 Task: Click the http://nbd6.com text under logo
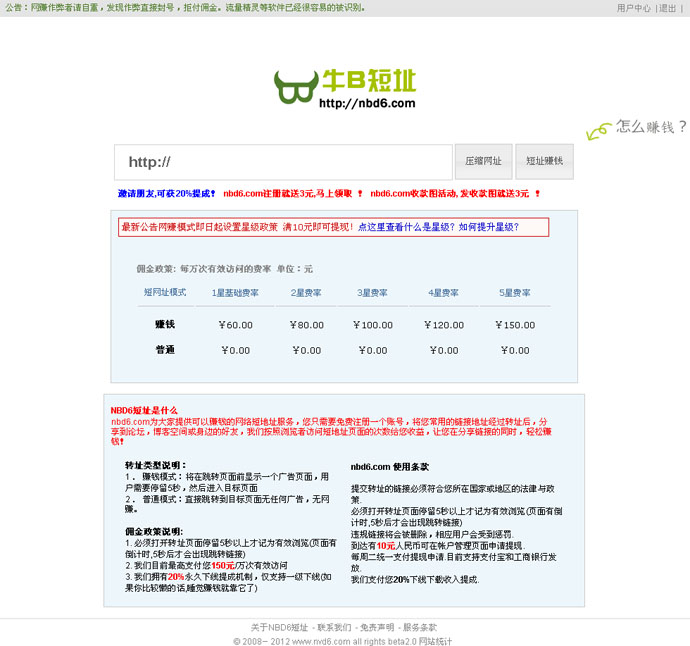click(367, 103)
